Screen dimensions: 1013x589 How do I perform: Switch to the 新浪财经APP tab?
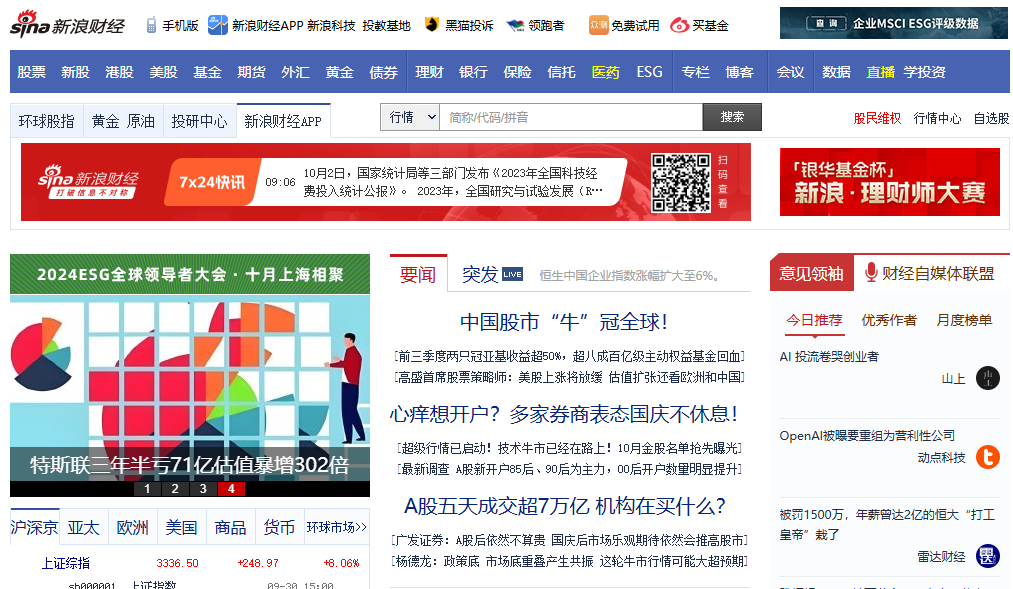click(x=283, y=121)
